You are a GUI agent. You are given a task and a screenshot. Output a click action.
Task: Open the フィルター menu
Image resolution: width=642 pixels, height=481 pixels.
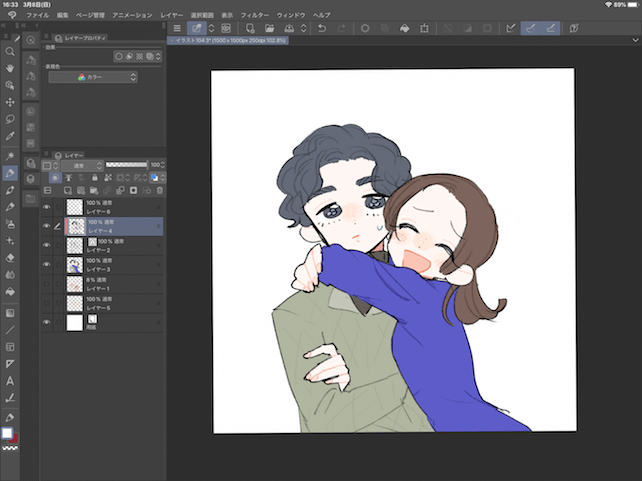255,15
